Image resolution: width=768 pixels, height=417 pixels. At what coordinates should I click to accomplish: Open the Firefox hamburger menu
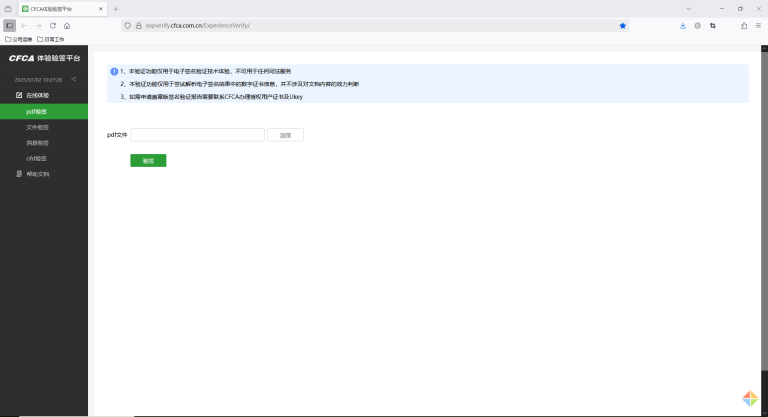758,25
